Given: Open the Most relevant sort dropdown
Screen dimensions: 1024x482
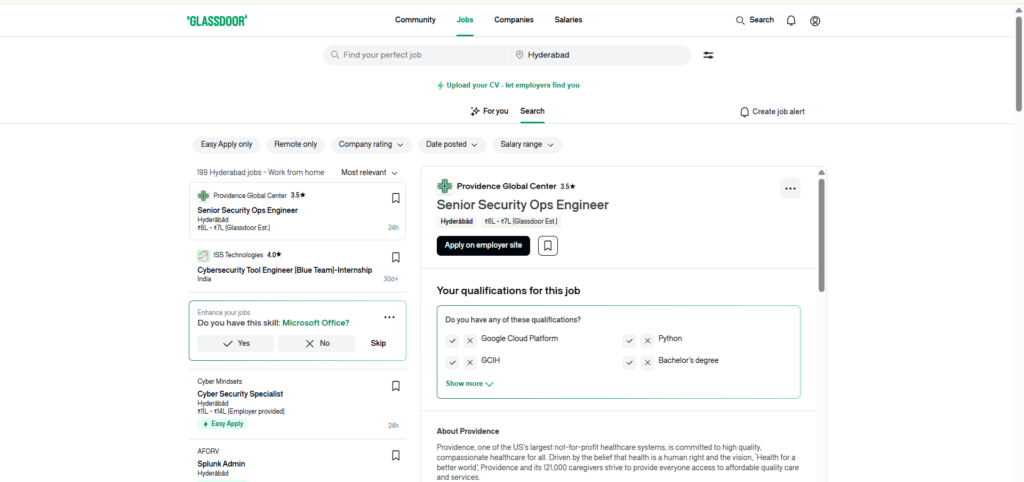Looking at the screenshot, I should point(369,172).
